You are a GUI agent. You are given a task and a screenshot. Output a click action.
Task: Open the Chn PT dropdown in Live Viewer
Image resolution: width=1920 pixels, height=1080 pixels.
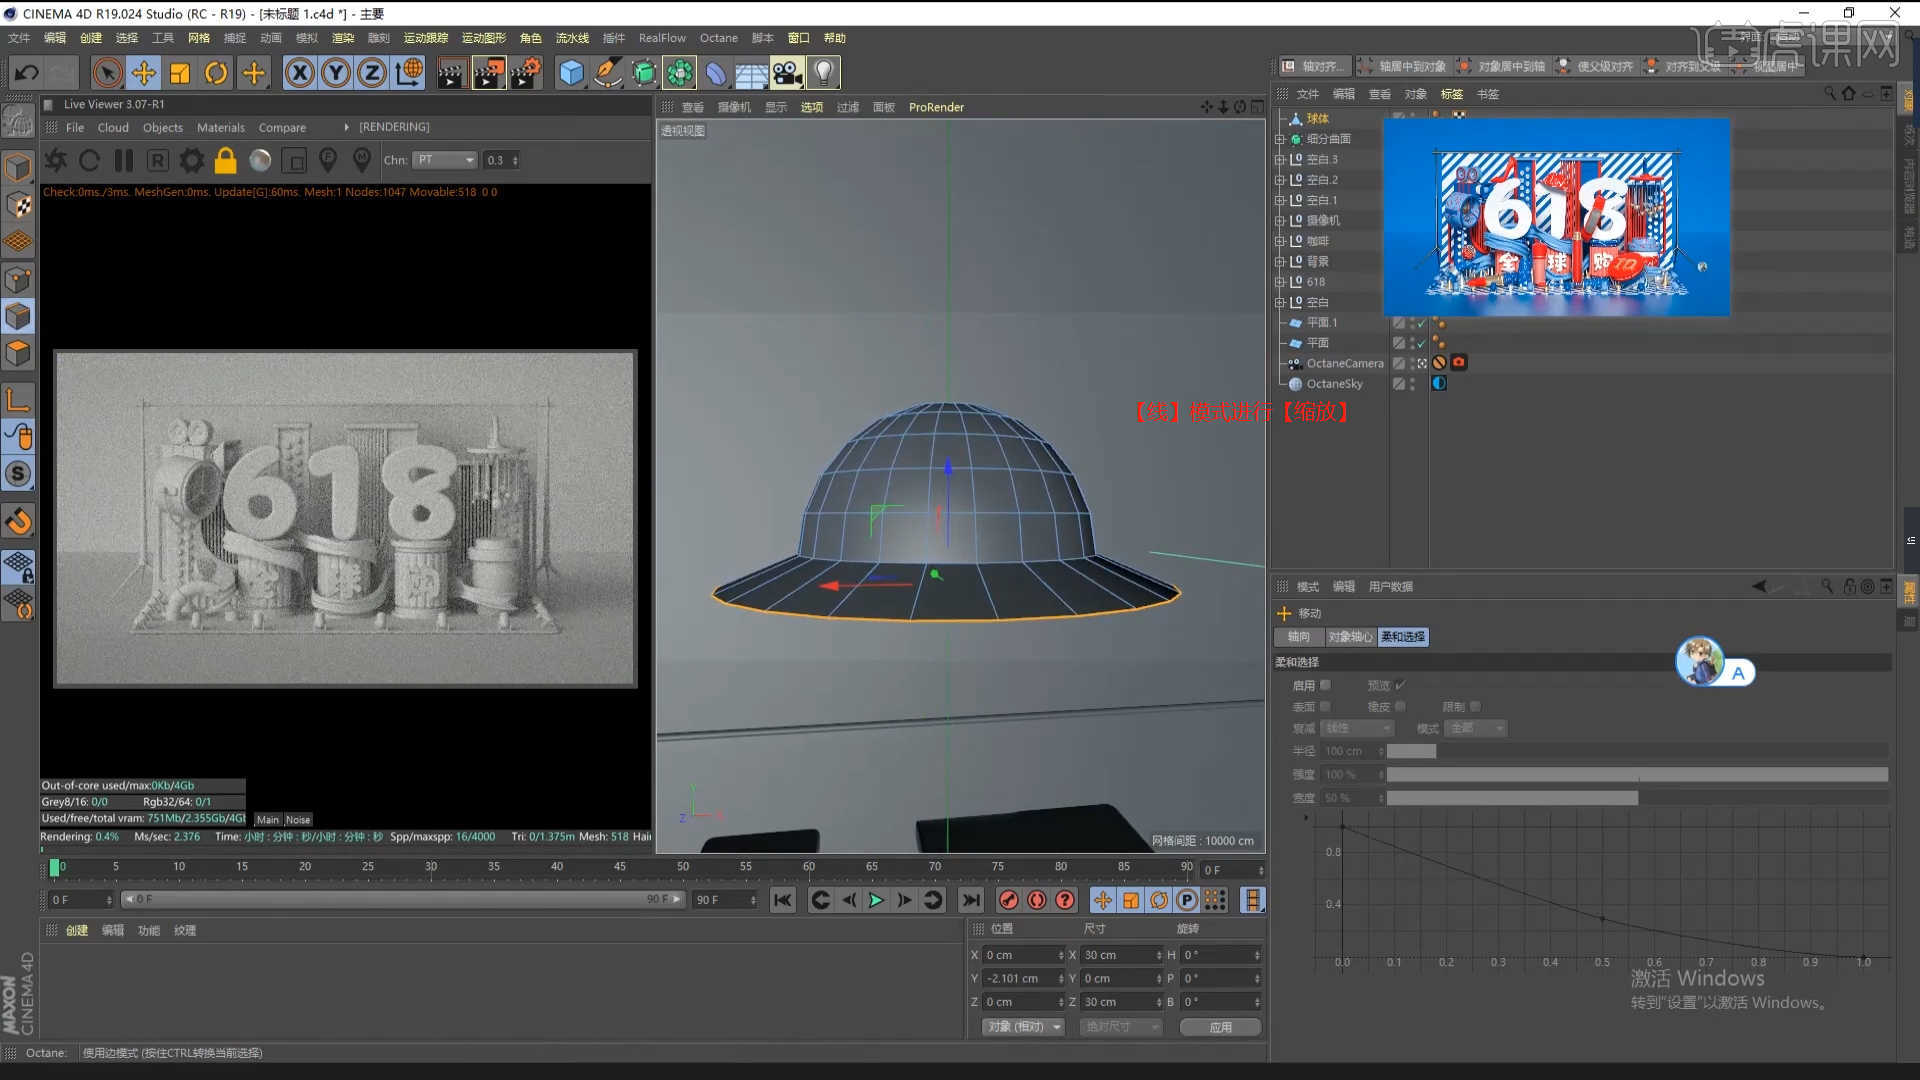[x=444, y=160]
